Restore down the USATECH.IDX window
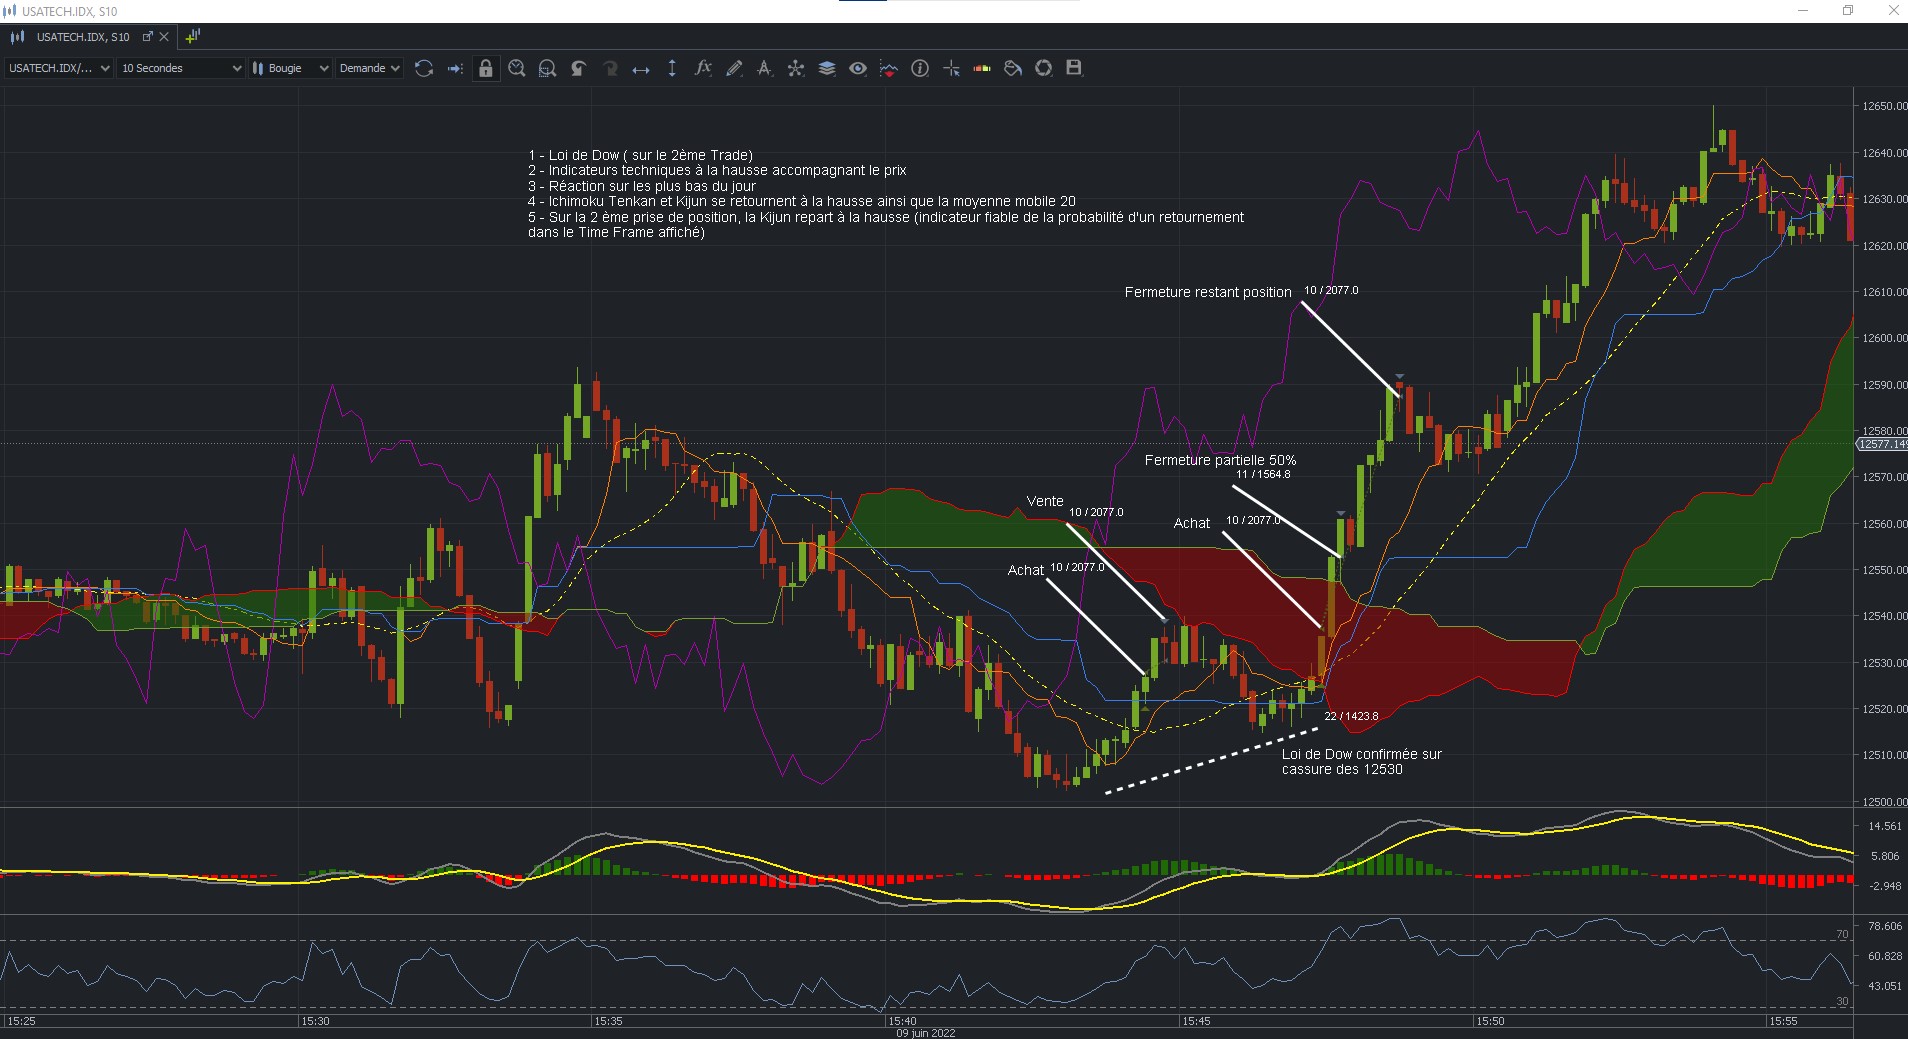Viewport: 1908px width, 1039px height. tap(1848, 11)
